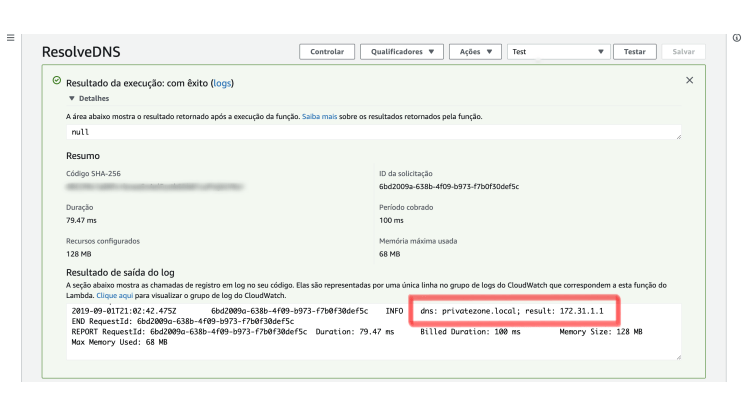
Task: Open the Test event selector
Action: coord(558,51)
